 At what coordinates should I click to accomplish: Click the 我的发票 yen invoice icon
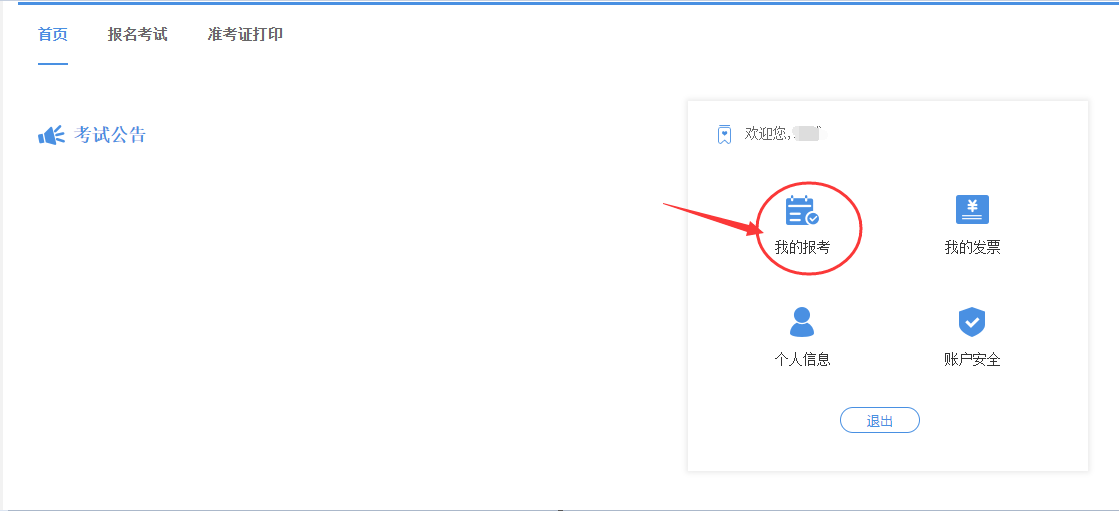(x=972, y=210)
